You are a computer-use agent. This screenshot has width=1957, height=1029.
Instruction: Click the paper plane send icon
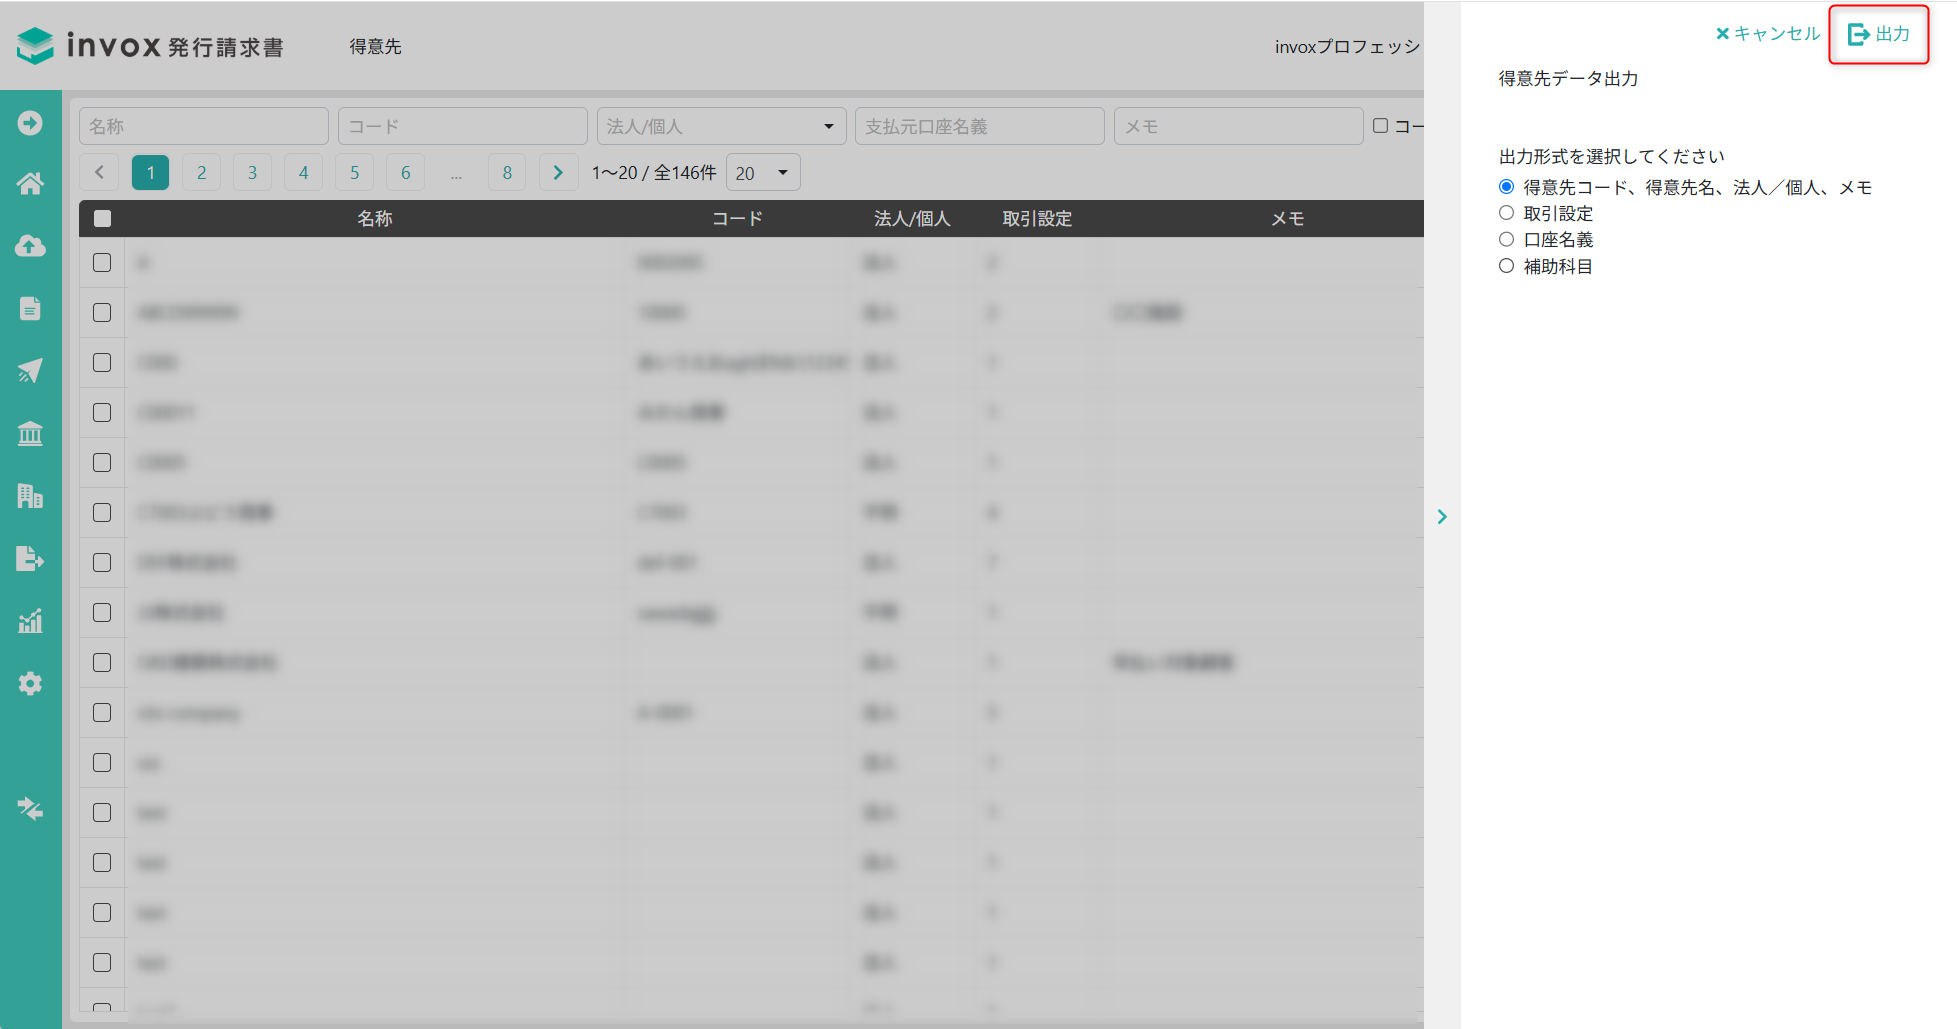click(30, 371)
